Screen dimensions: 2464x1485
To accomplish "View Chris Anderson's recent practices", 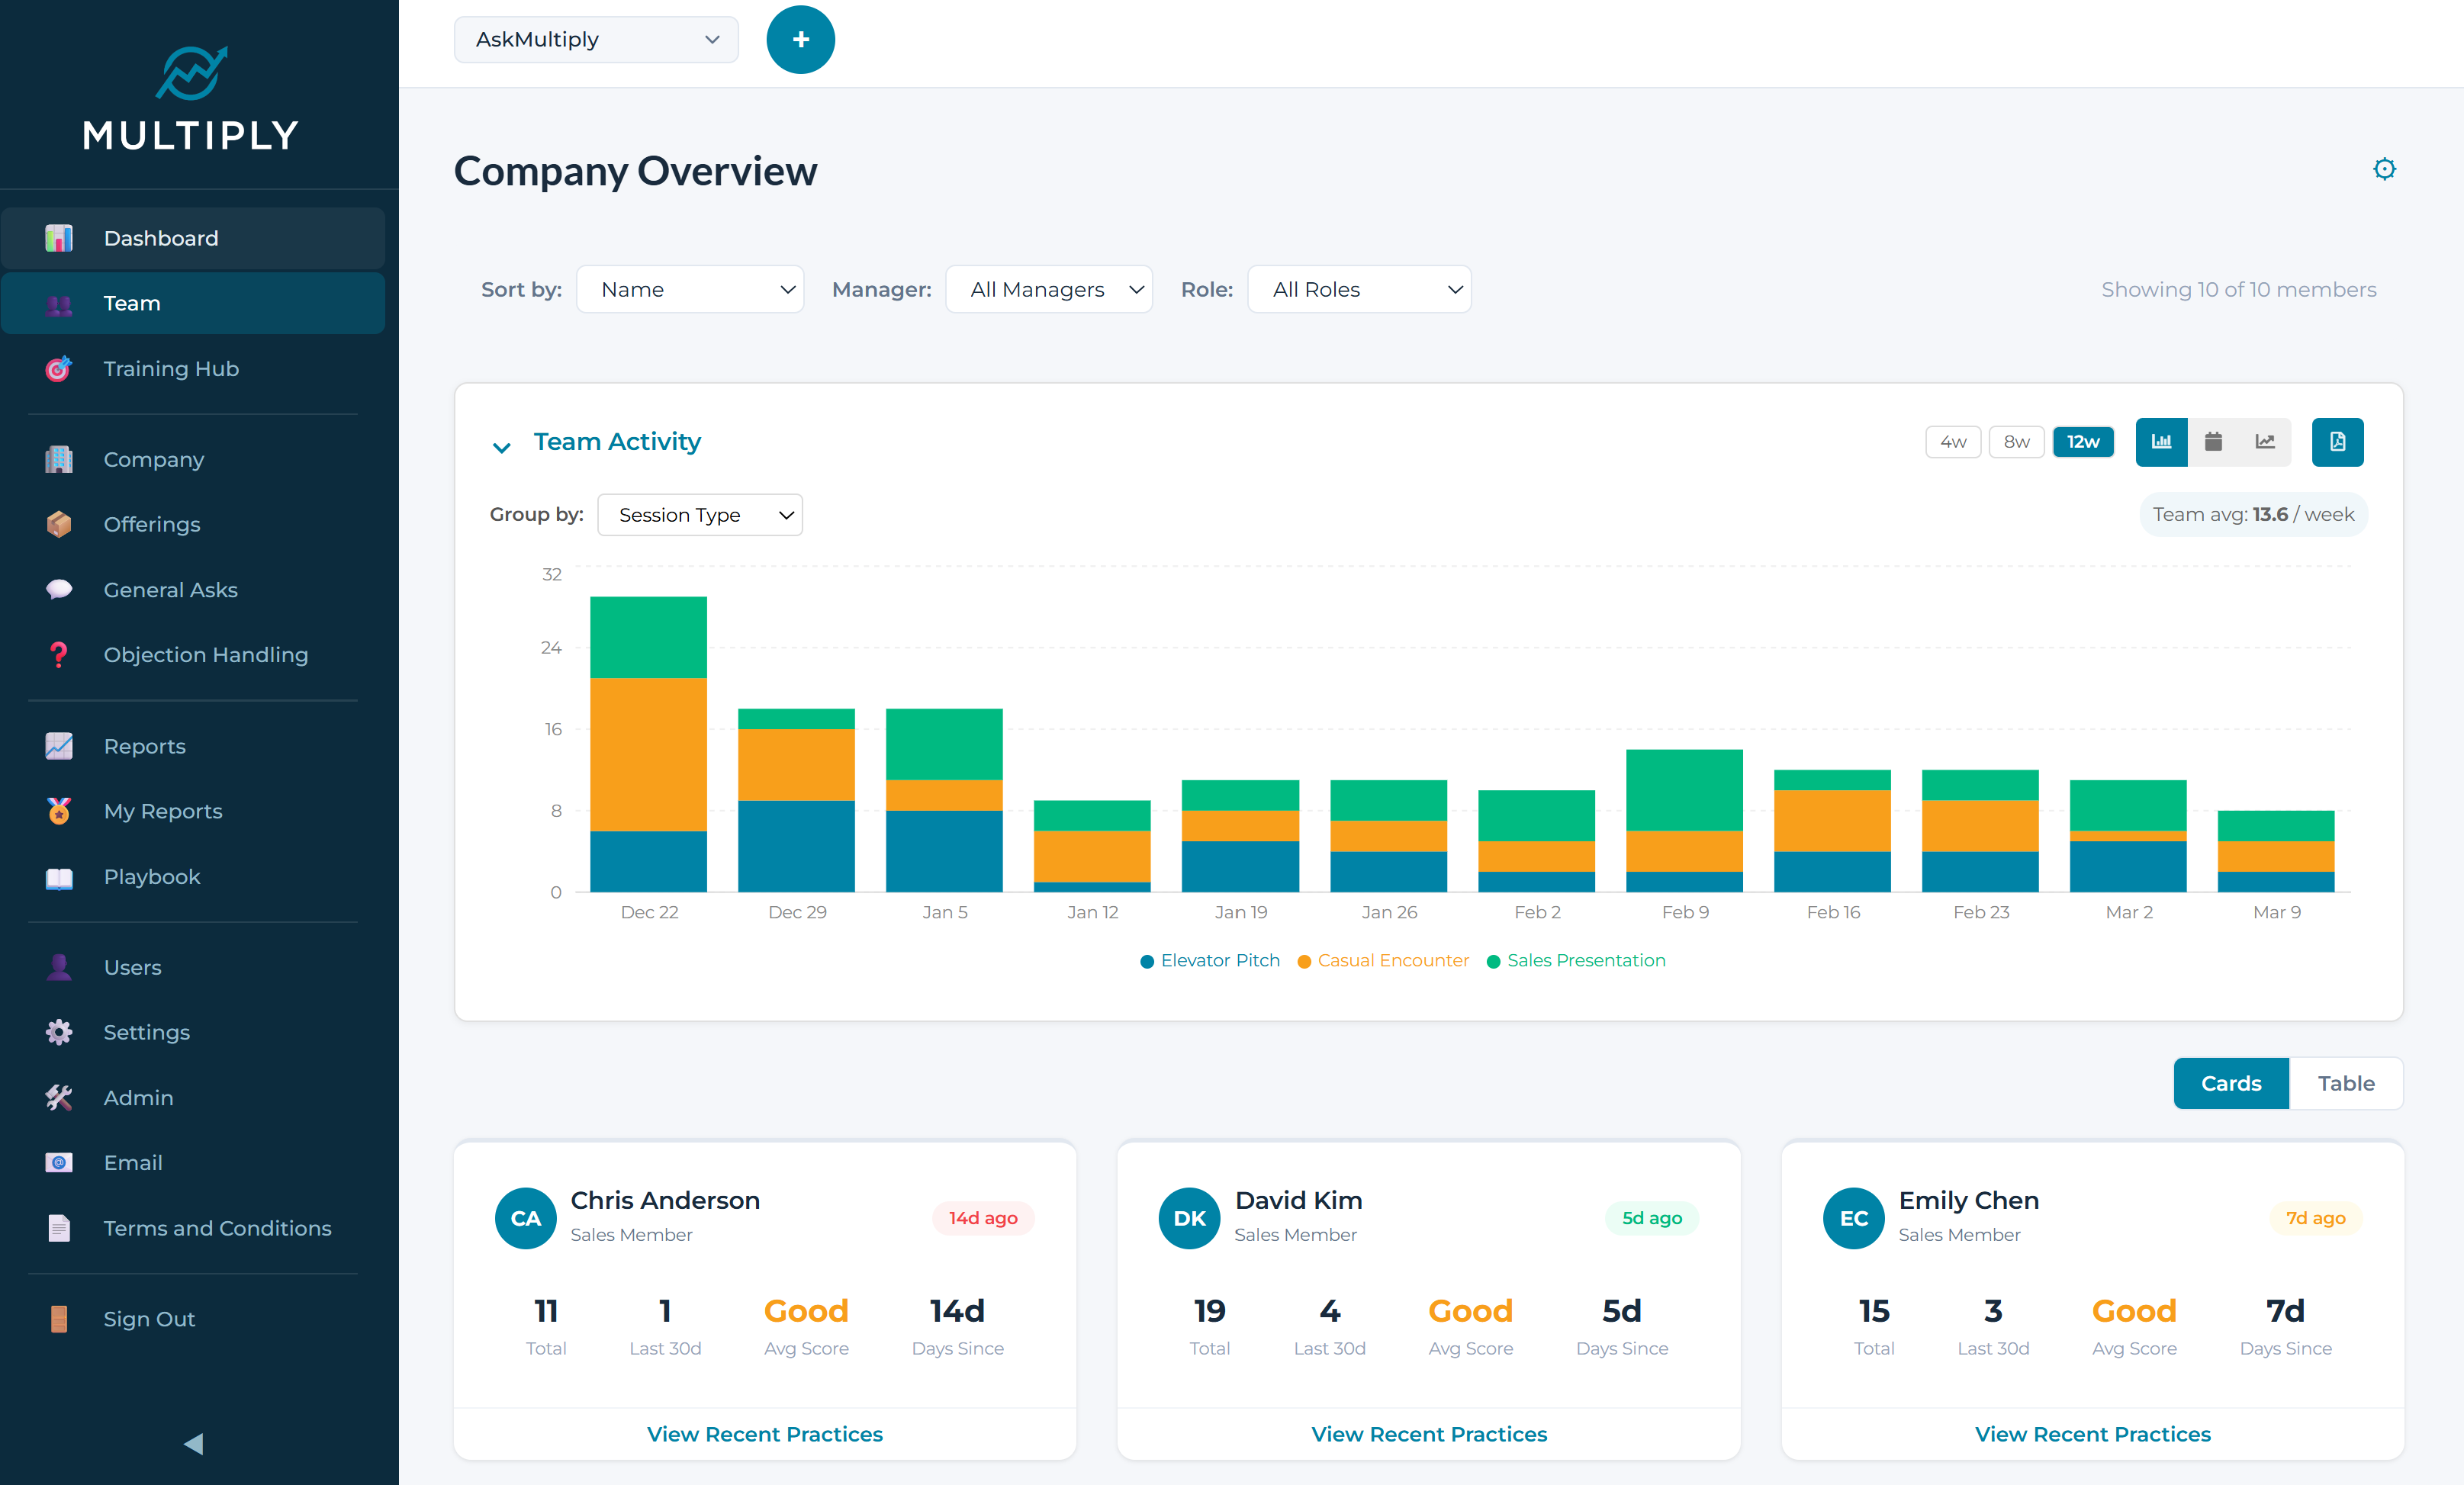I will [x=764, y=1434].
